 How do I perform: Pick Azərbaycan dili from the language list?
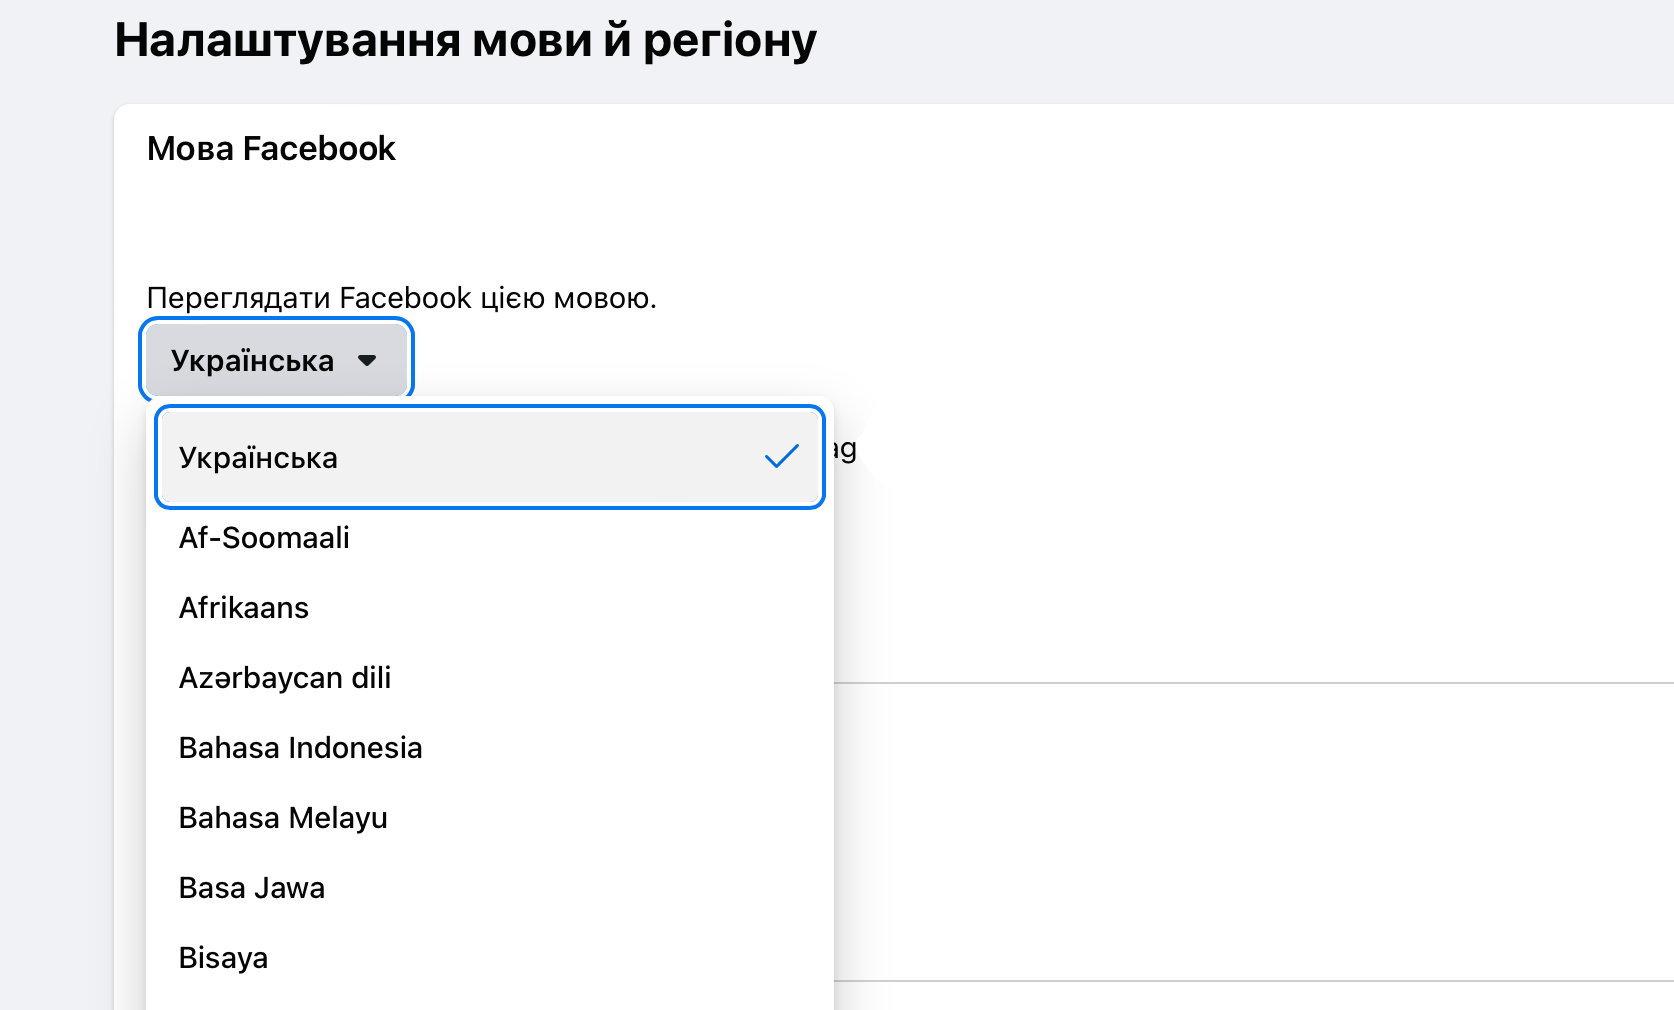coord(285,678)
